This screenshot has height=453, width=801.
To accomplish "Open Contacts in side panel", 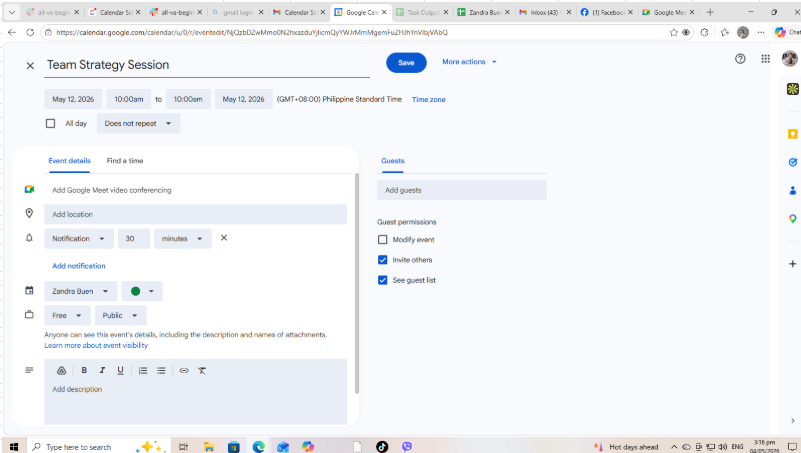I will coord(792,190).
